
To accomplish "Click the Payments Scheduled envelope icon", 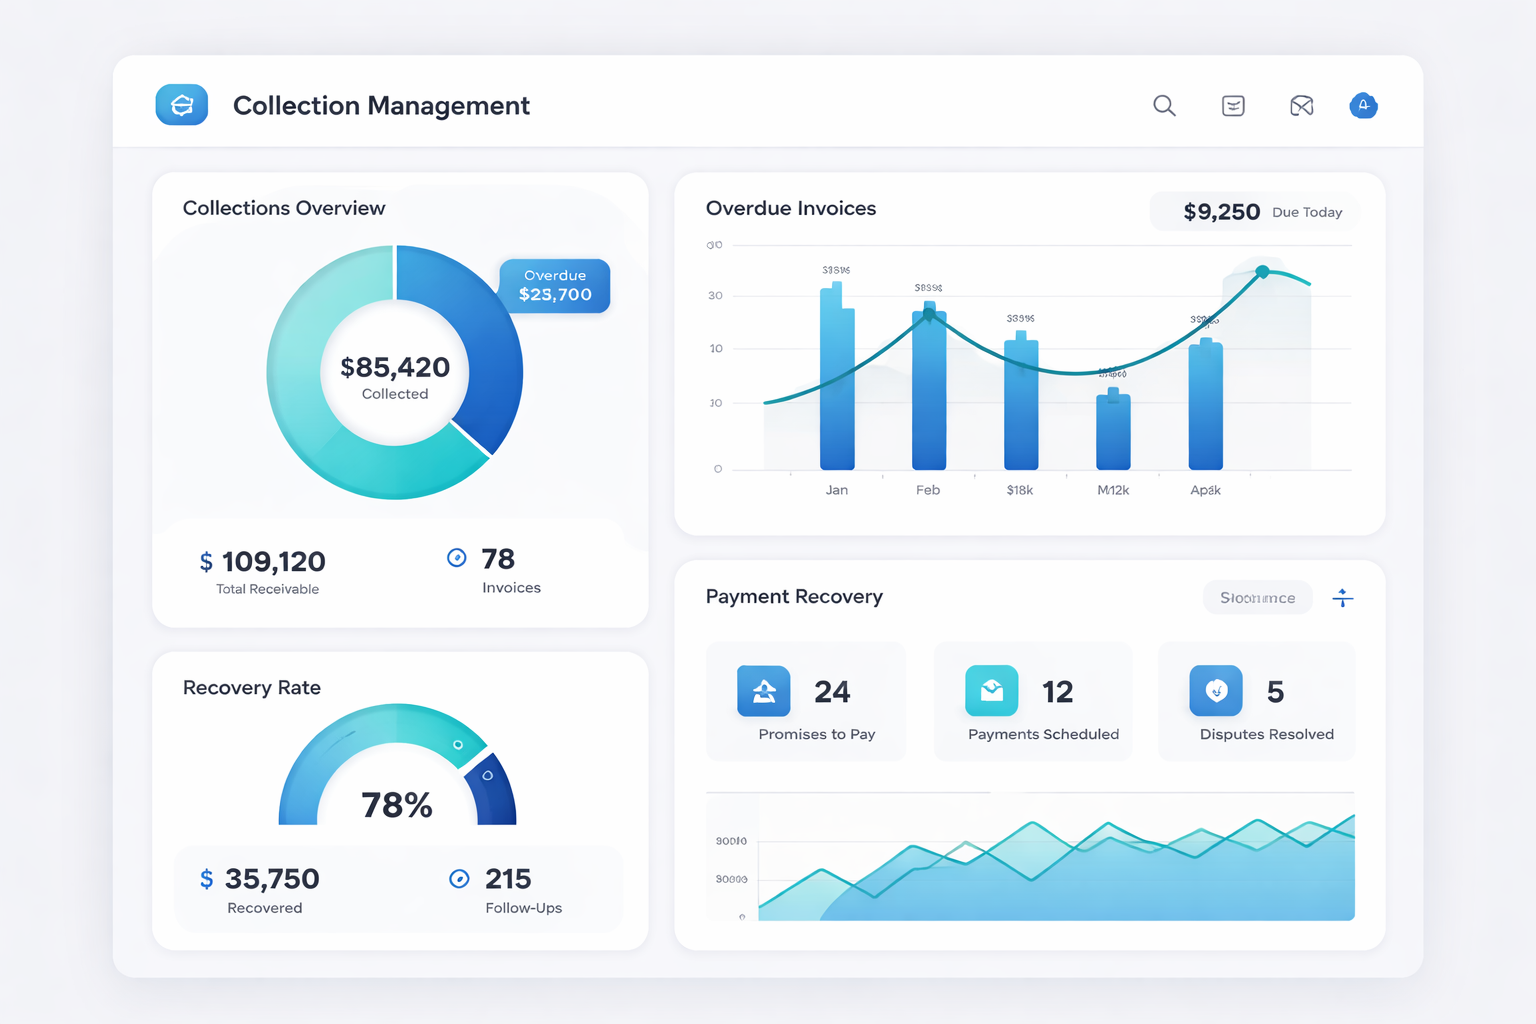I will 991,691.
